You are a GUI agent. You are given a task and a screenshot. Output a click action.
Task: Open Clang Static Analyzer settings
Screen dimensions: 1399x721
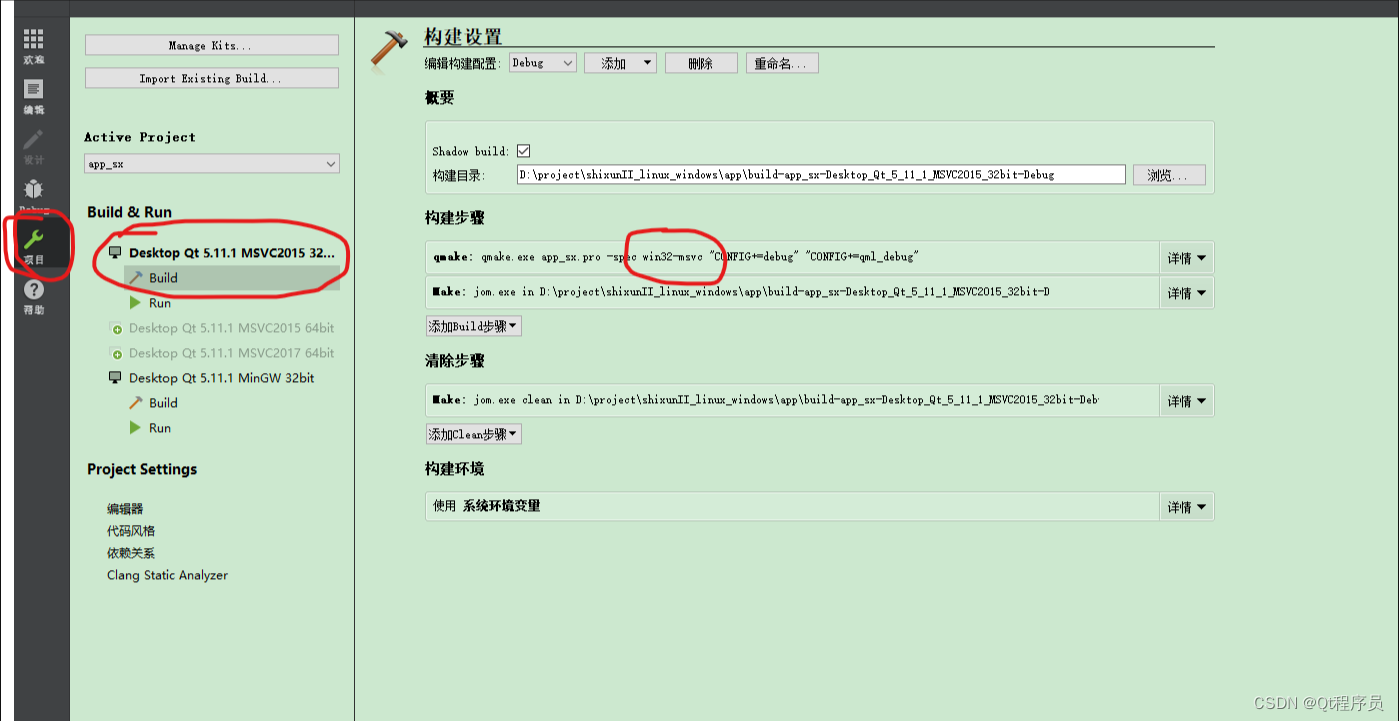(167, 575)
